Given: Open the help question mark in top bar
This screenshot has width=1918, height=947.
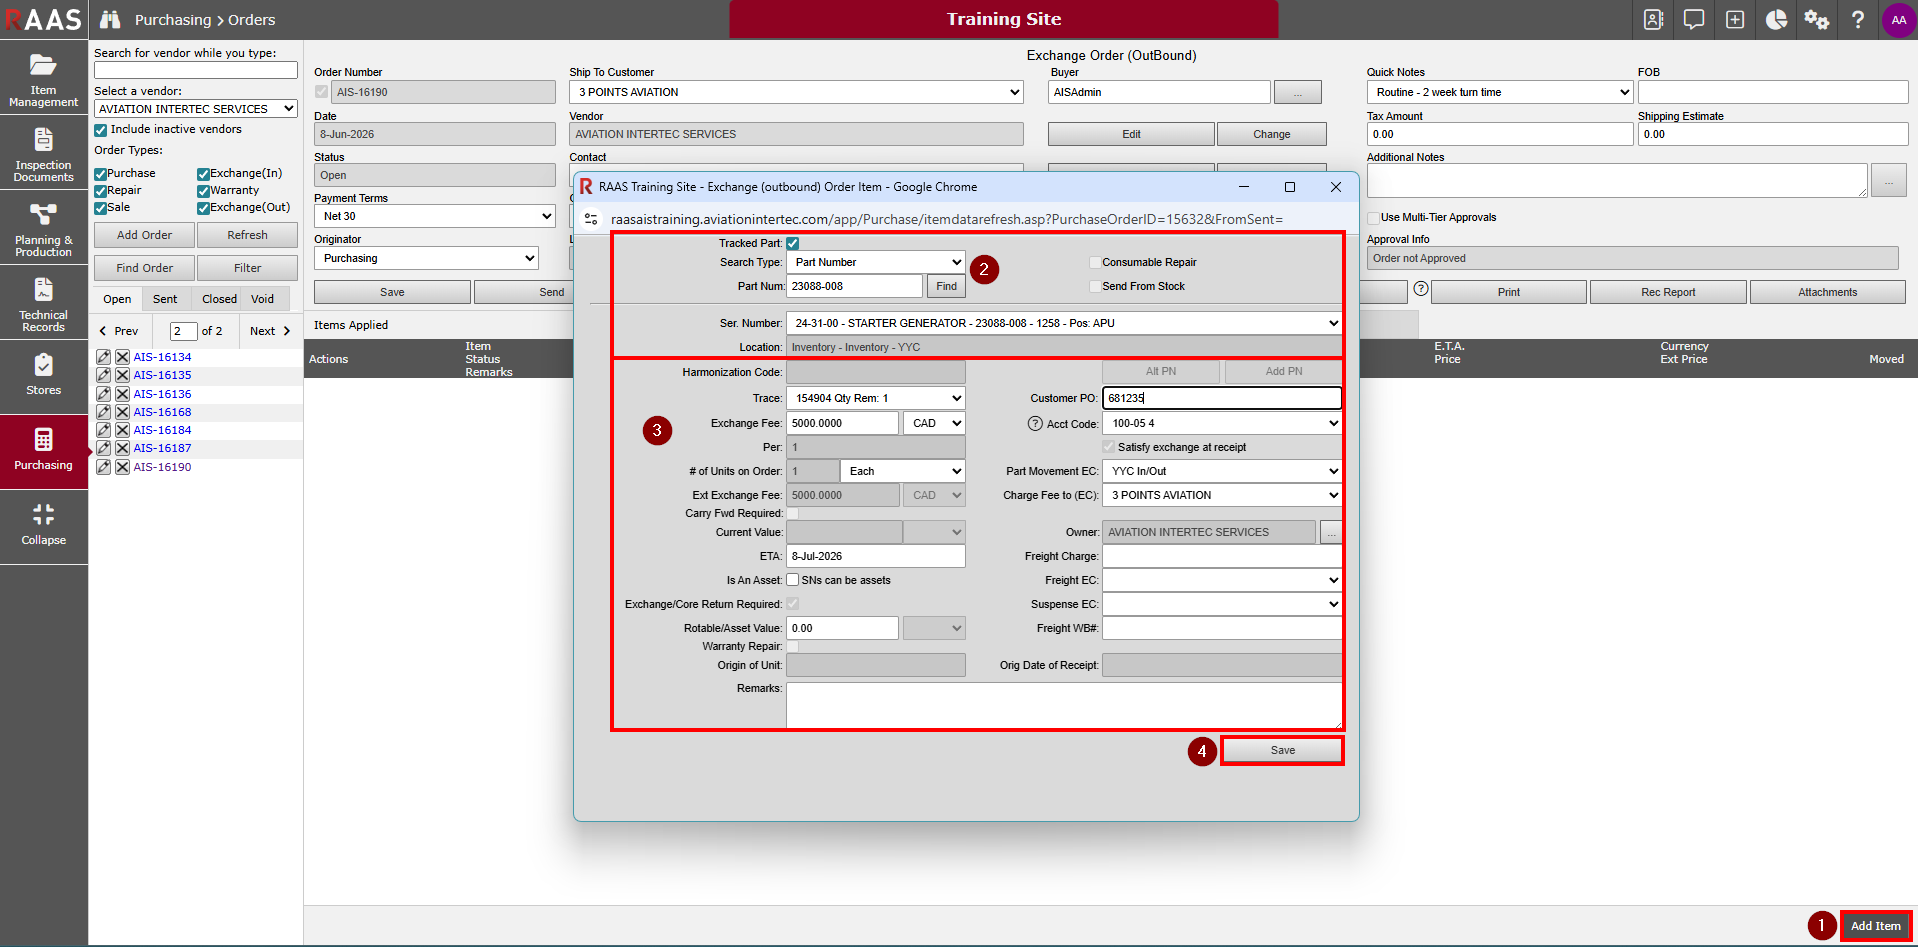Looking at the screenshot, I should [x=1858, y=20].
